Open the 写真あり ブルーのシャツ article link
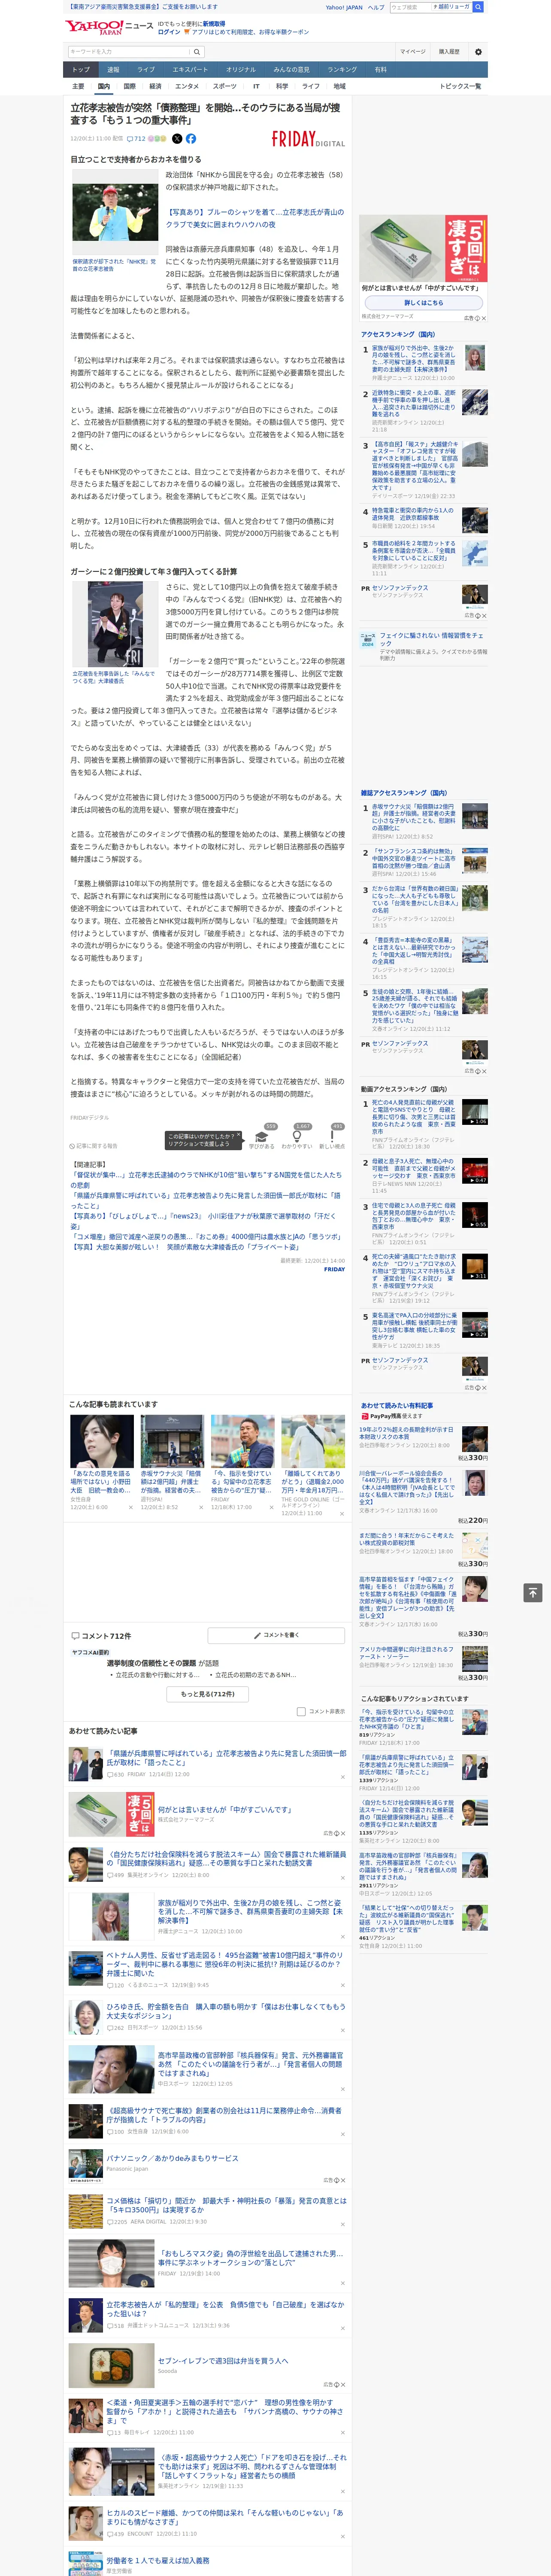Image resolution: width=551 pixels, height=2576 pixels. 254,218
